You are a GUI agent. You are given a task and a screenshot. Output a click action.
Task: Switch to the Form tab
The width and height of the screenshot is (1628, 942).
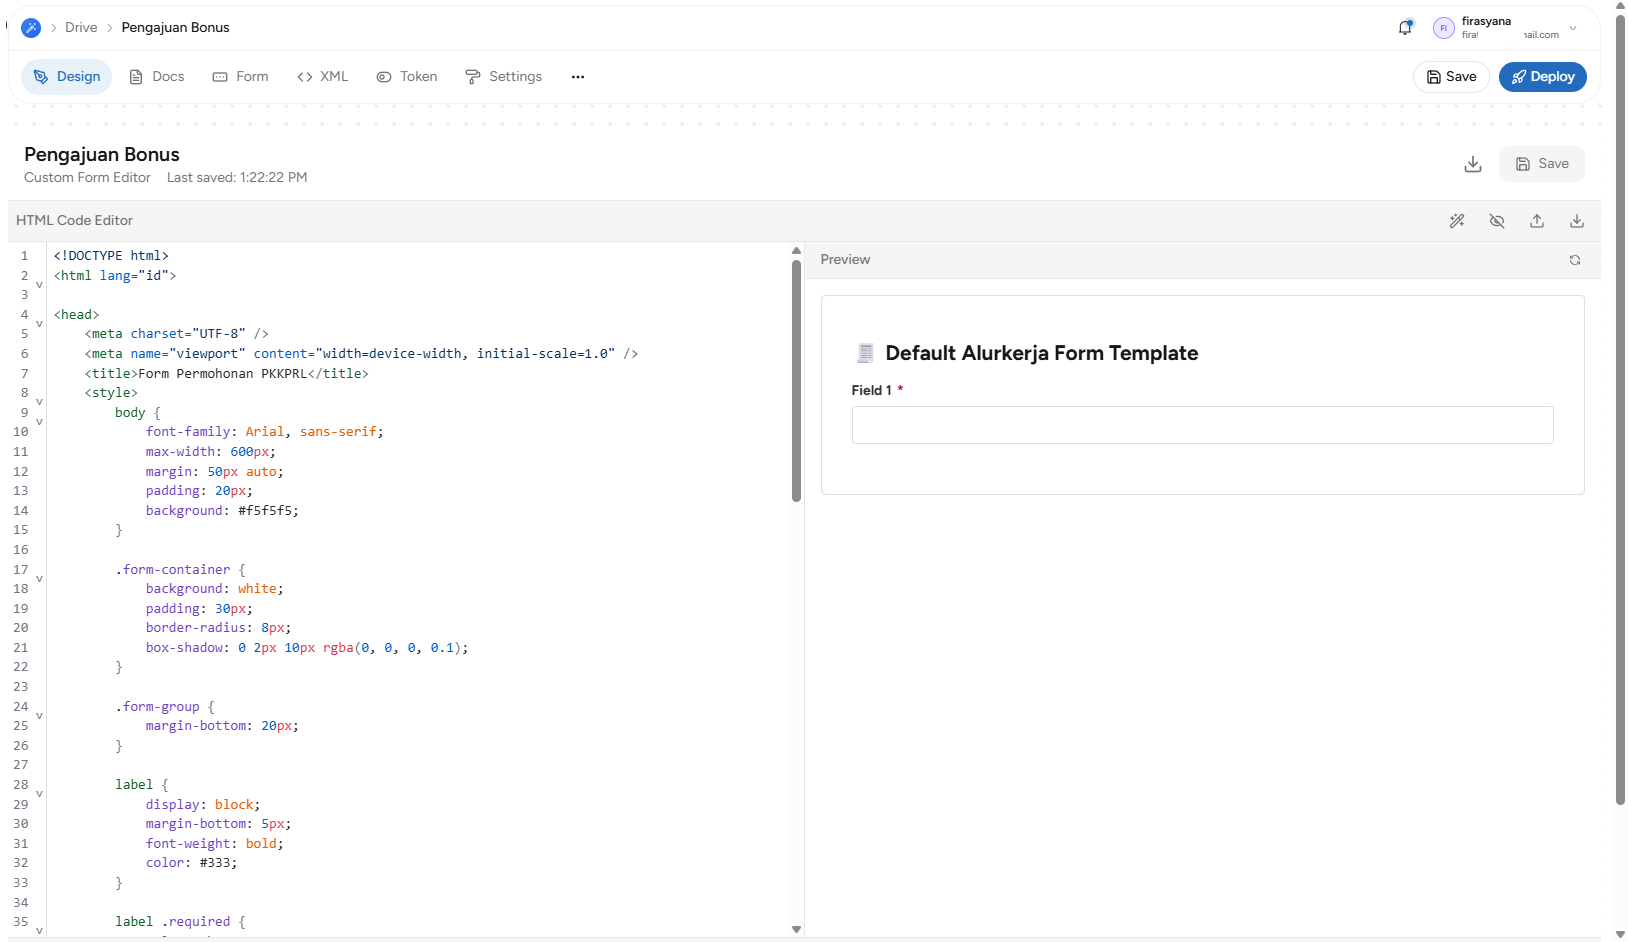[240, 77]
